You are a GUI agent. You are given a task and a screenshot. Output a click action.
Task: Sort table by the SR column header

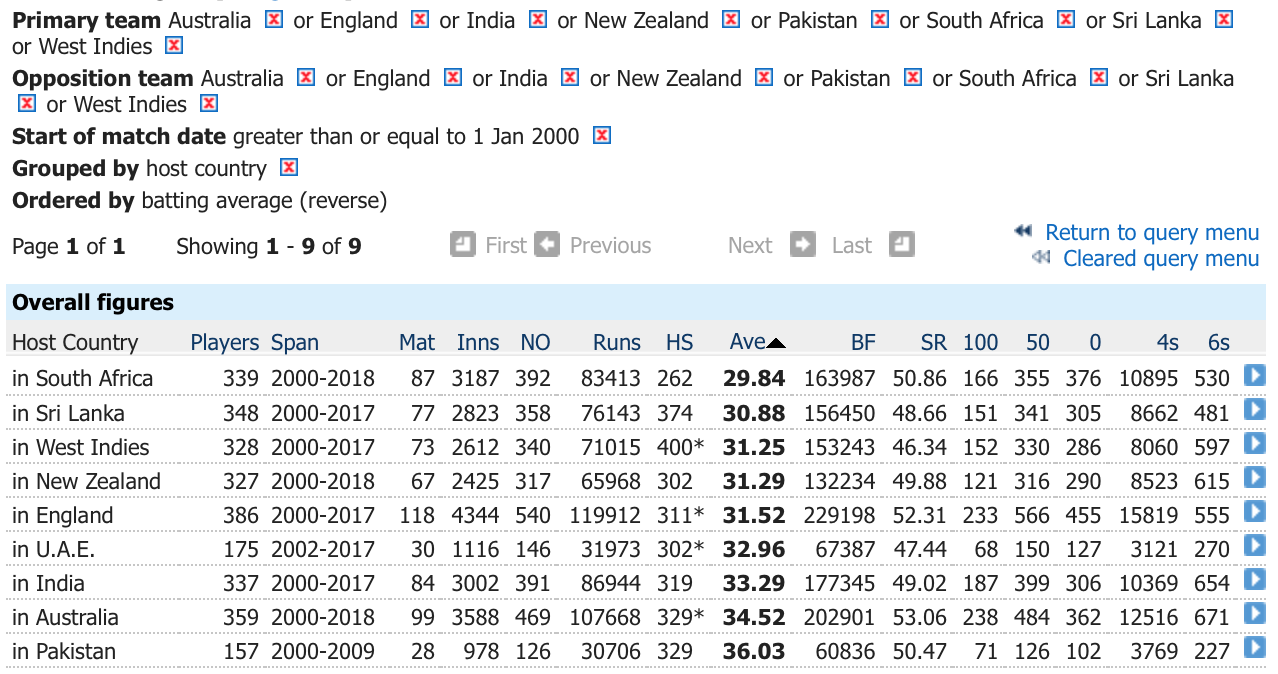[x=933, y=342]
